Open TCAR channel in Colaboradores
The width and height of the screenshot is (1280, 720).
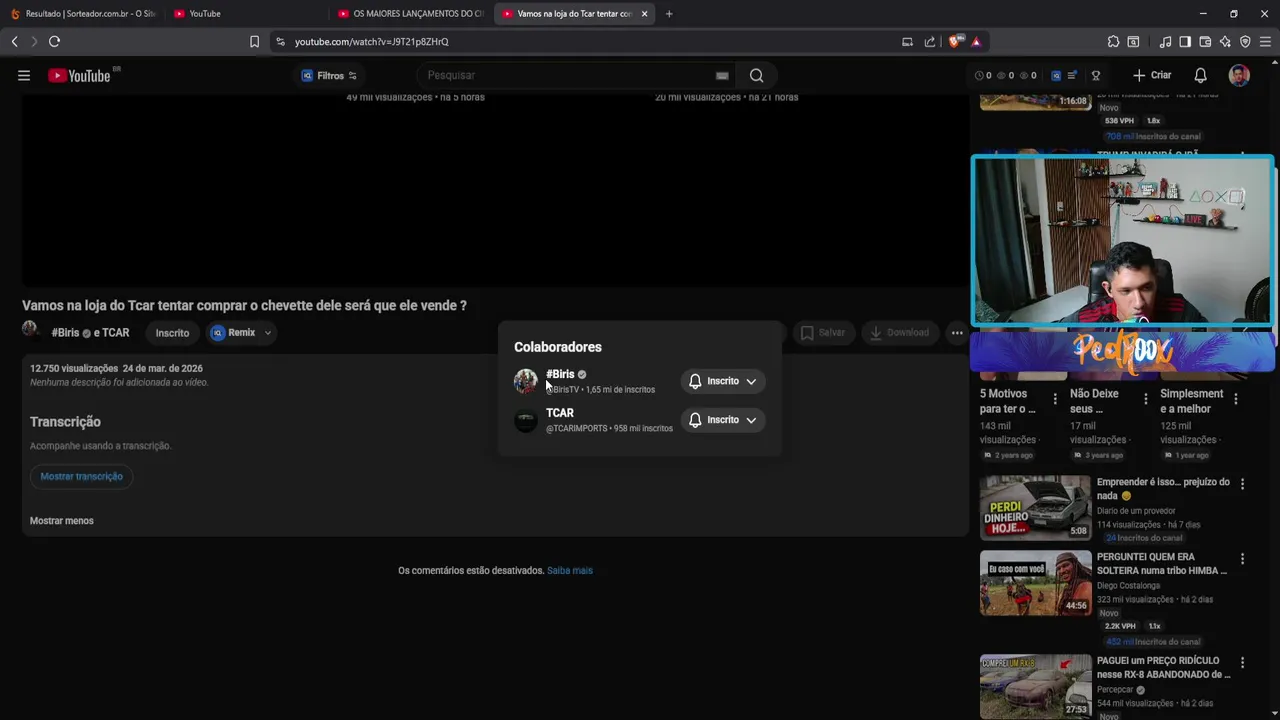coord(560,413)
